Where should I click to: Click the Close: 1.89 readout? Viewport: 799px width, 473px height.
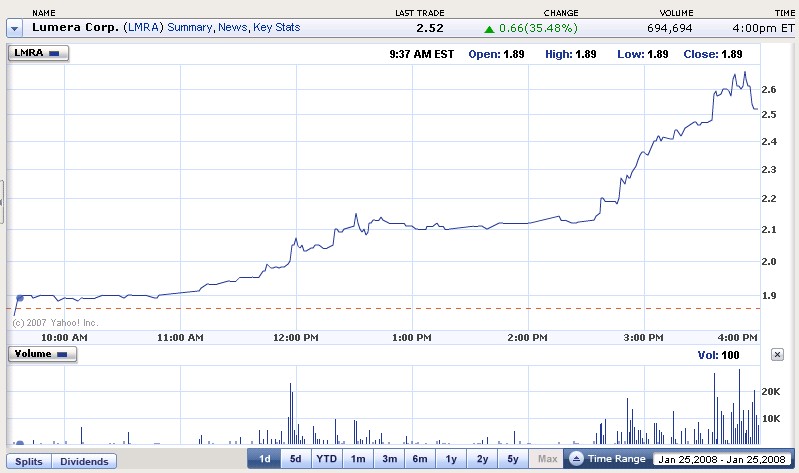tap(713, 54)
